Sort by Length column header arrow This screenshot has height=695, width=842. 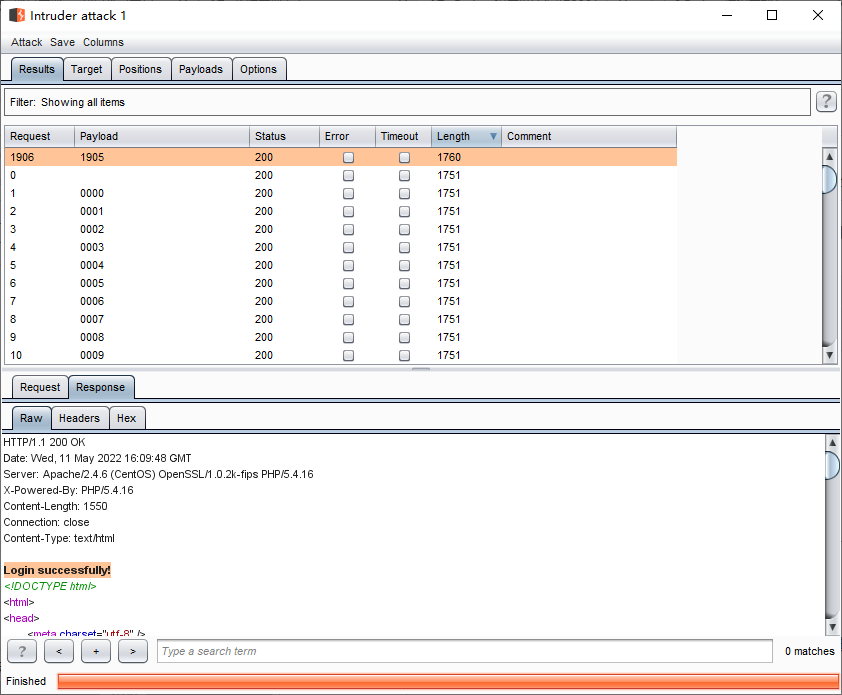[492, 136]
